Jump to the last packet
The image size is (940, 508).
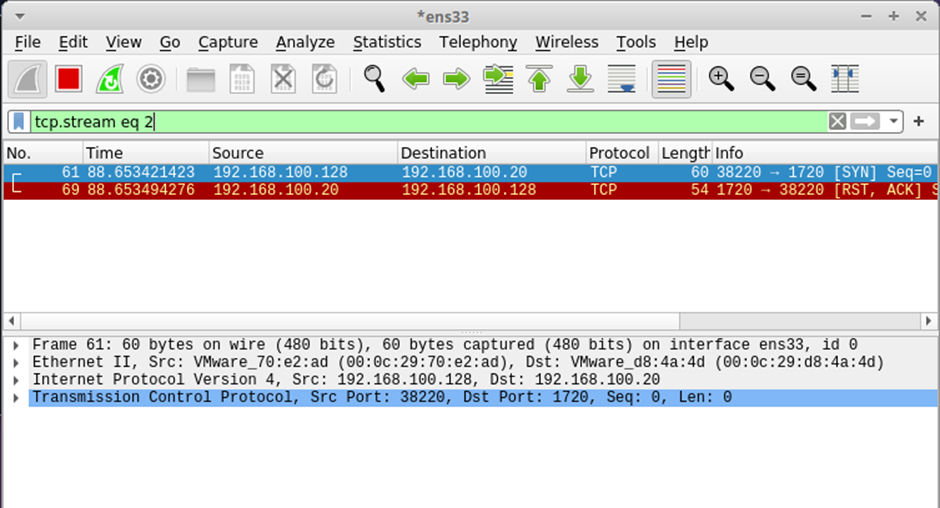(580, 79)
